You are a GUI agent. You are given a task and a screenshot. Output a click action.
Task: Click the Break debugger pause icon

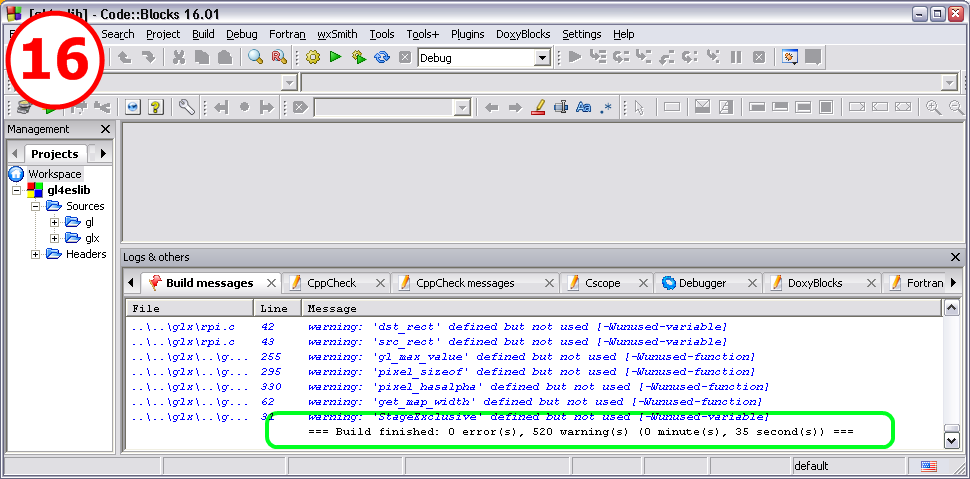(736, 58)
